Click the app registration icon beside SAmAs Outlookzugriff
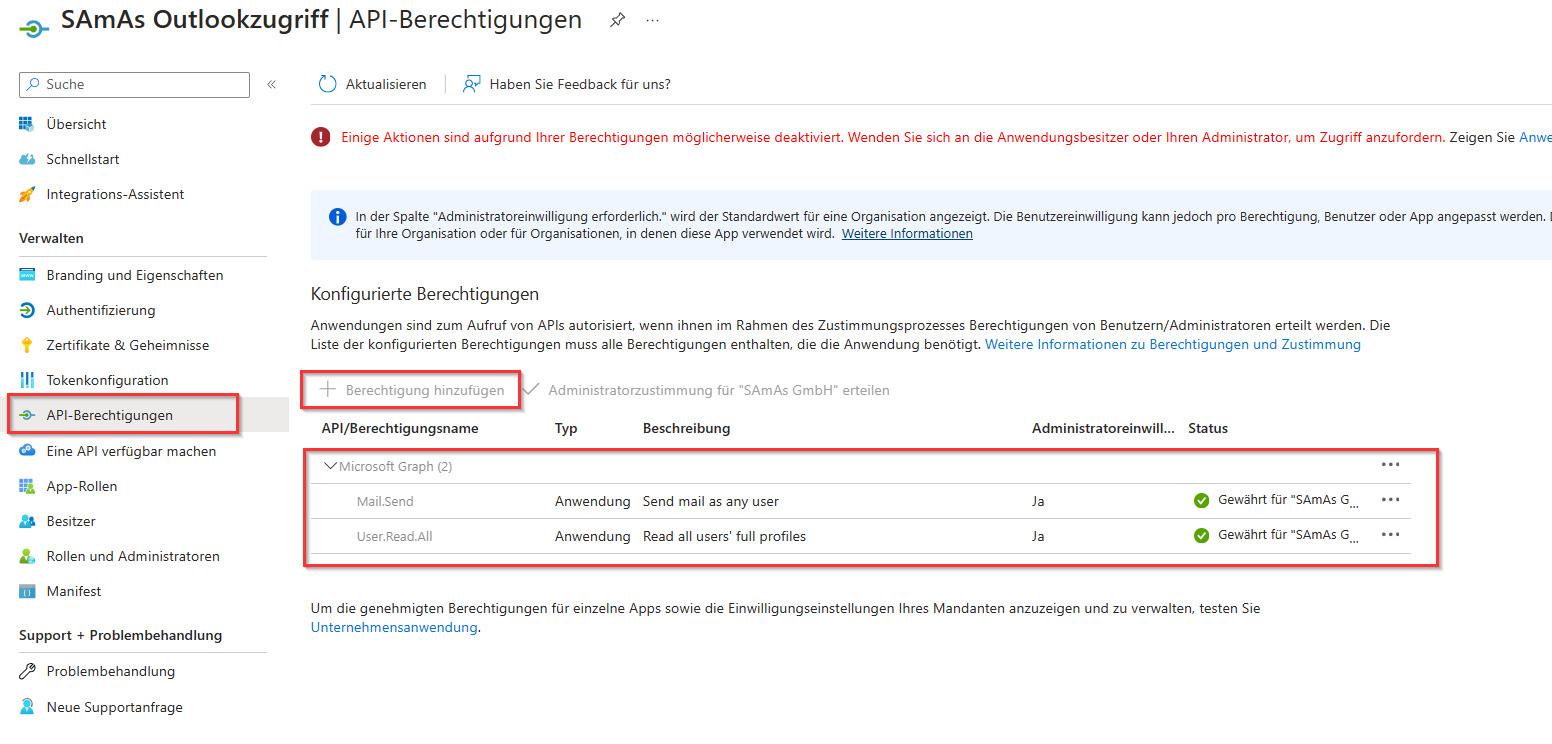This screenshot has height=744, width=1552. point(33,29)
